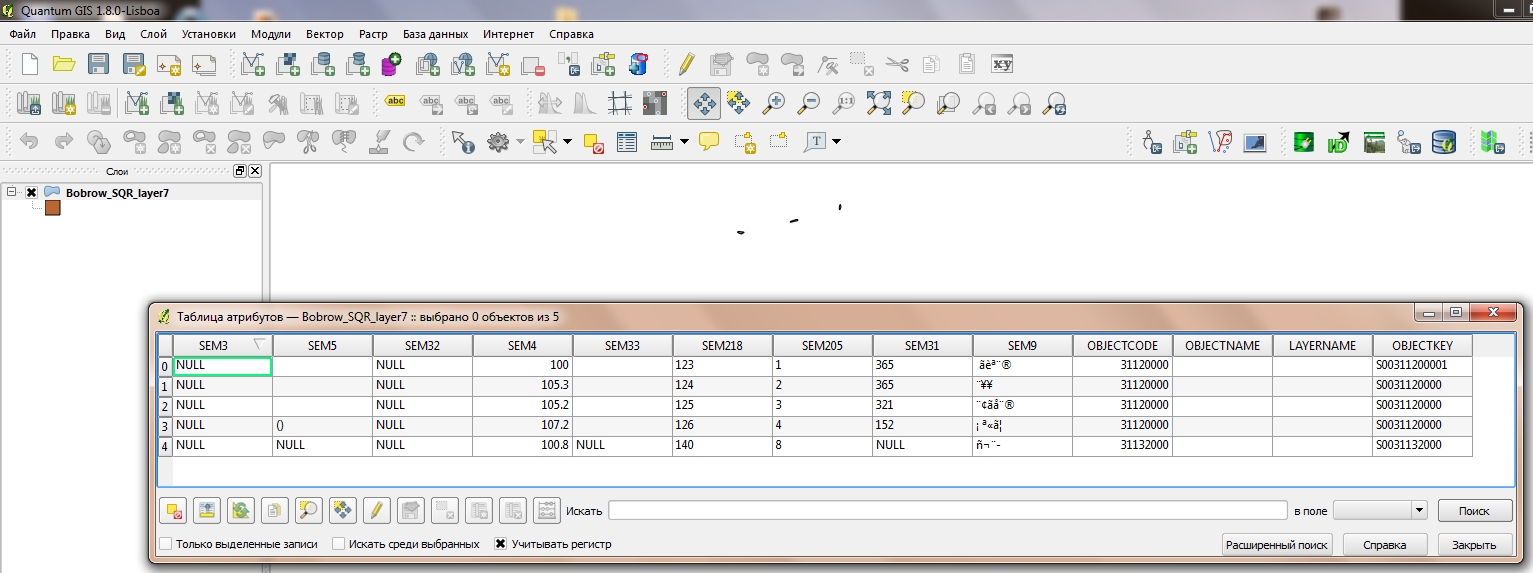Enable 'Только выделенные записи' checkbox
The height and width of the screenshot is (573, 1533).
point(165,544)
